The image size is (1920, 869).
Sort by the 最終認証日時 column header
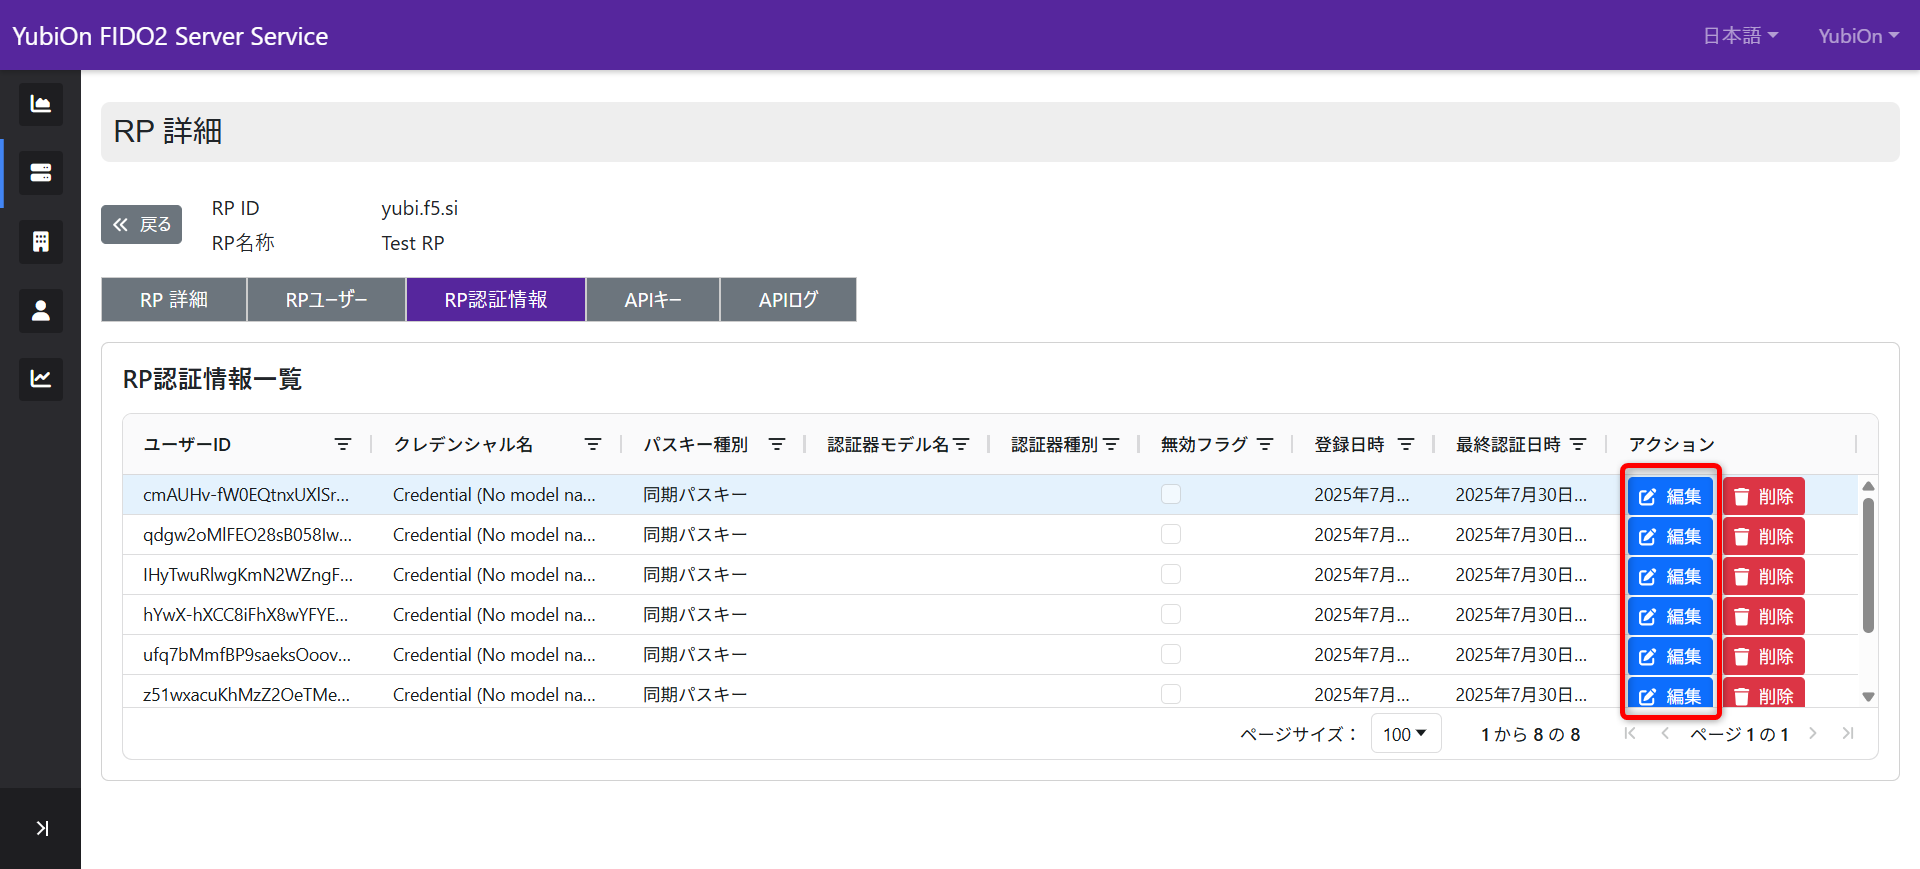click(1508, 444)
